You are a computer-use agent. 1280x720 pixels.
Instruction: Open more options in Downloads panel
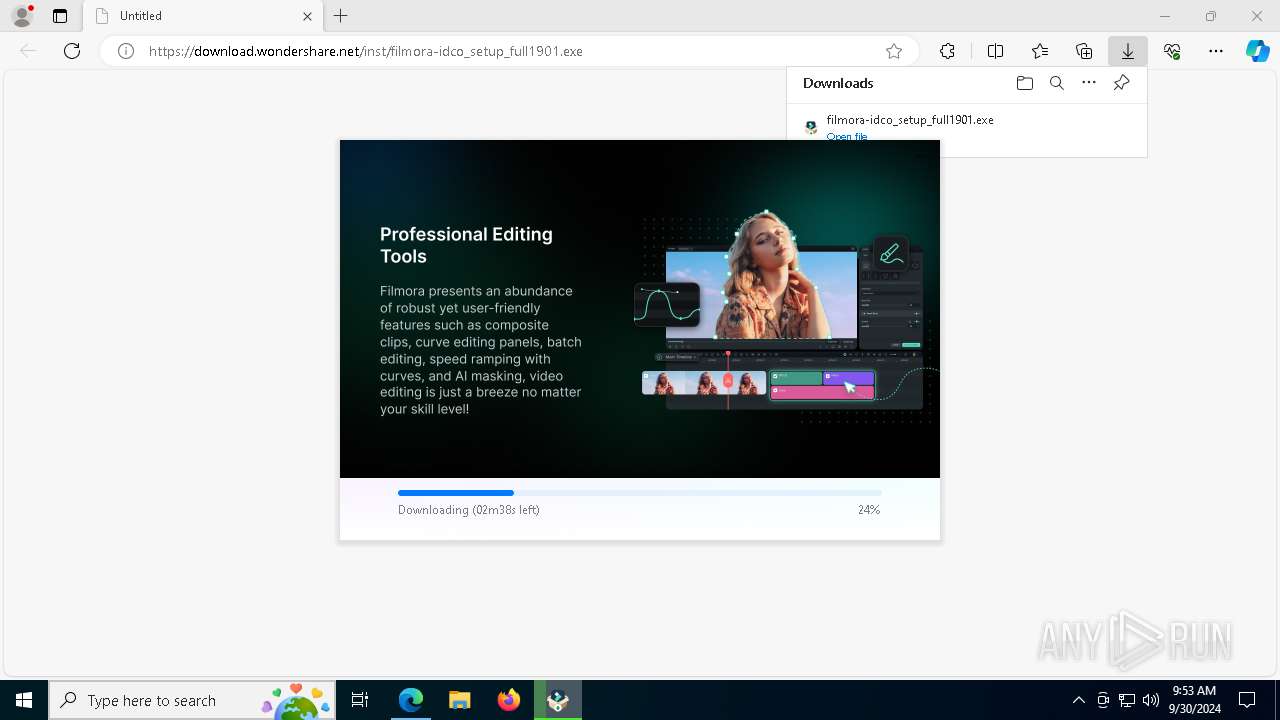1089,83
